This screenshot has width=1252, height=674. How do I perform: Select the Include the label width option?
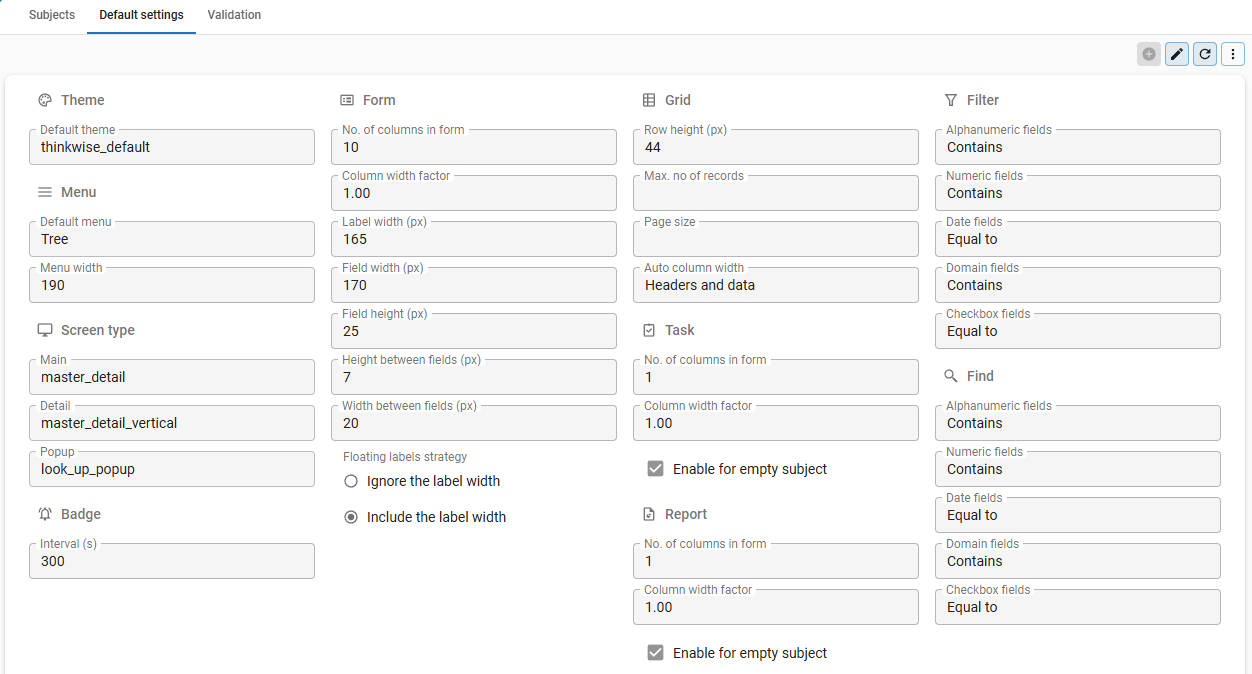point(351,516)
